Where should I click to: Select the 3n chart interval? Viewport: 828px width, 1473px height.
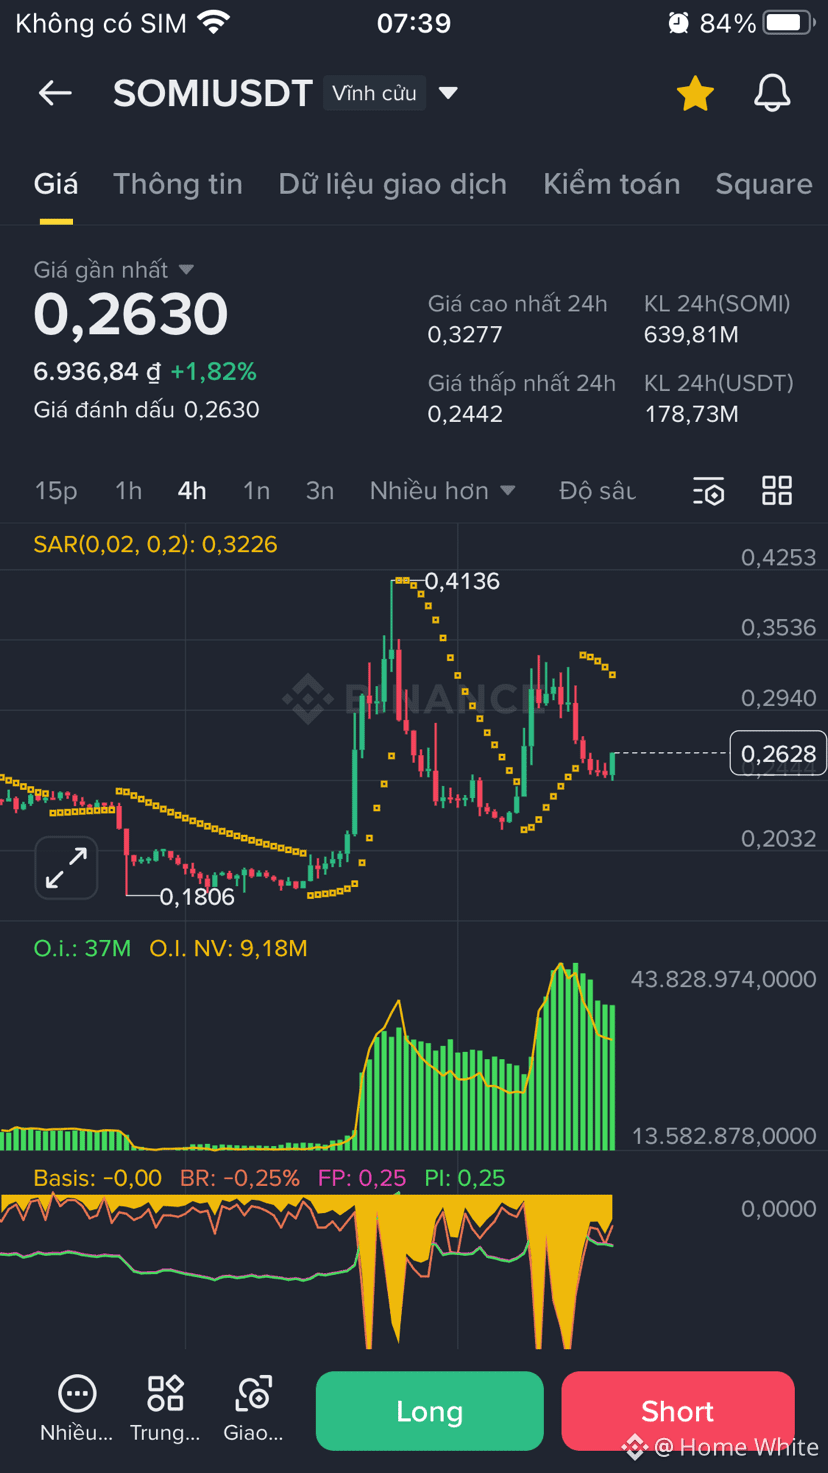tap(320, 491)
